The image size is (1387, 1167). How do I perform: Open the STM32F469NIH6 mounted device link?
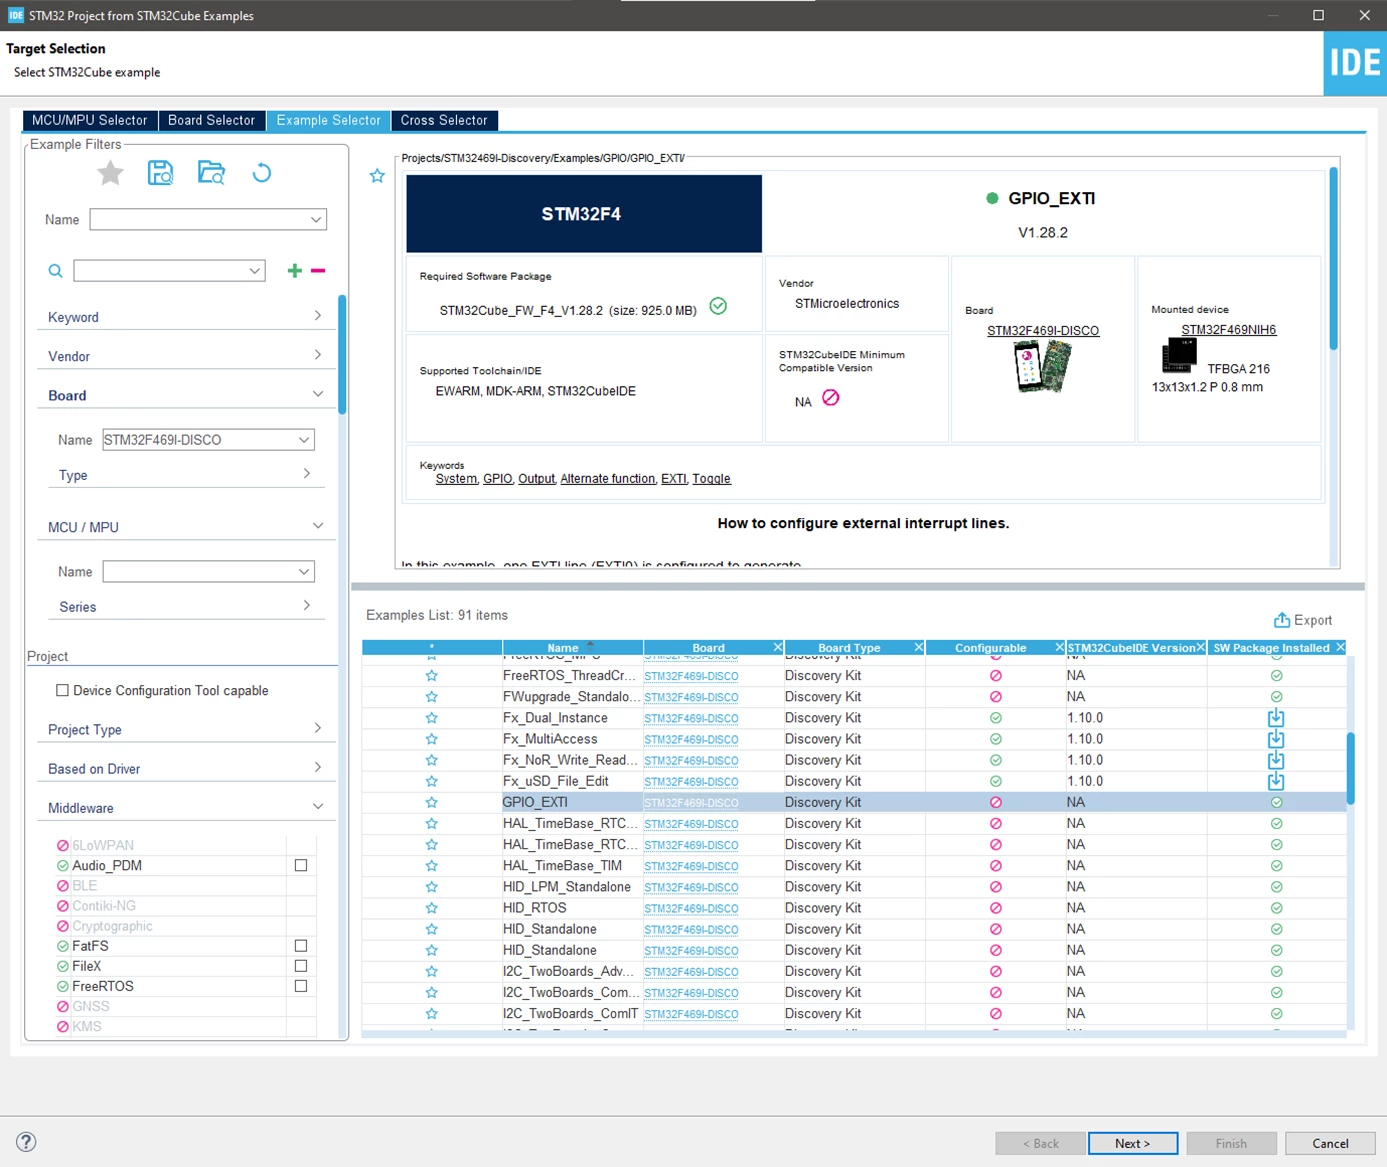pyautogui.click(x=1228, y=330)
